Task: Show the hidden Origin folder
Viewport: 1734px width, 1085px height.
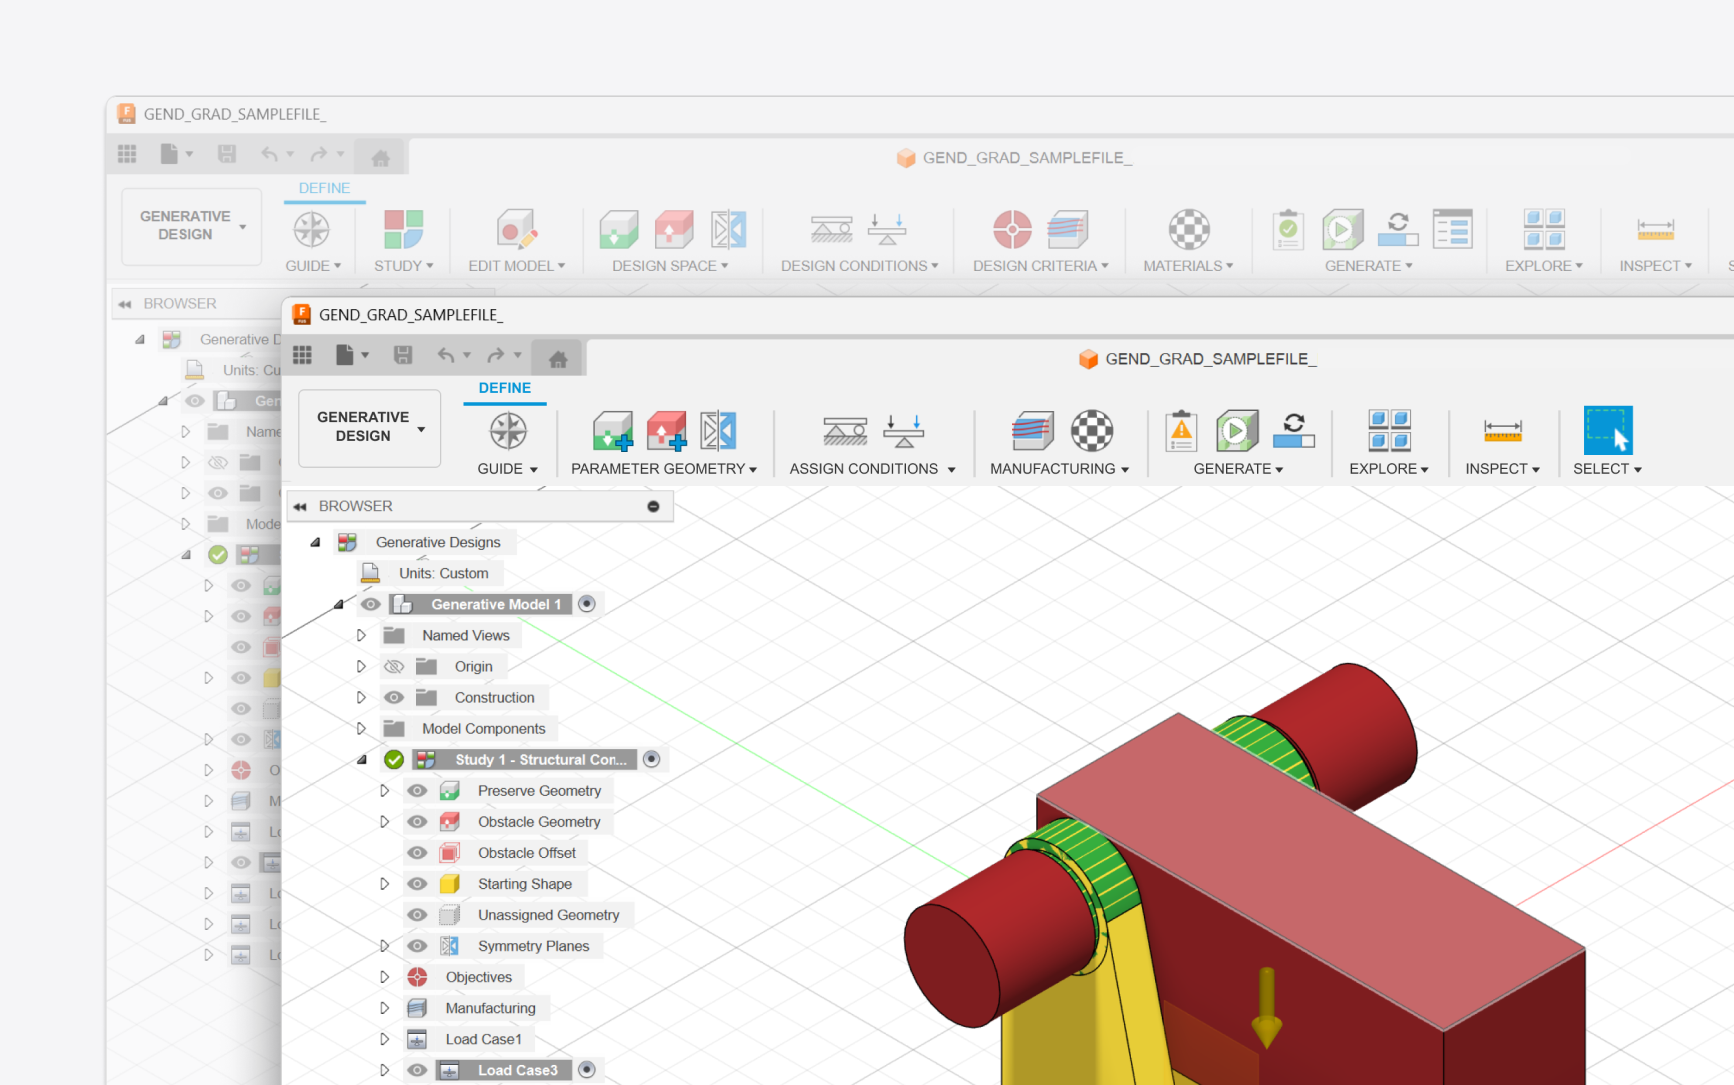Action: click(394, 666)
